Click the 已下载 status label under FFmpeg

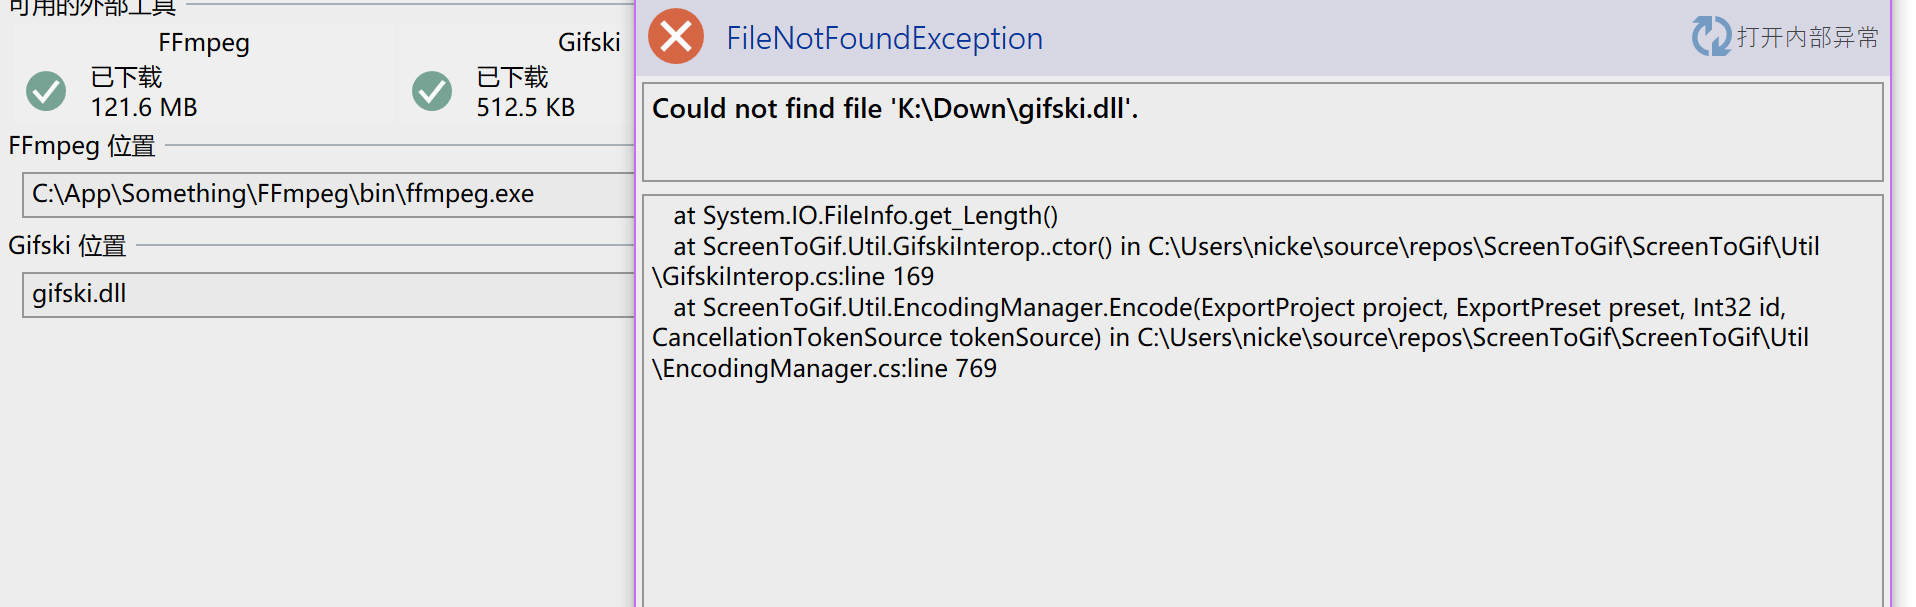[x=124, y=77]
